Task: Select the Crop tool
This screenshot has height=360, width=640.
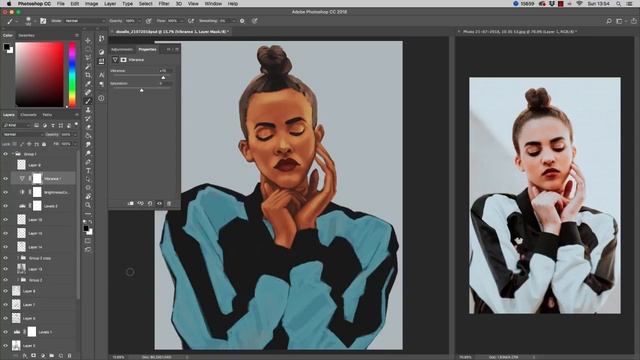Action: (x=88, y=75)
